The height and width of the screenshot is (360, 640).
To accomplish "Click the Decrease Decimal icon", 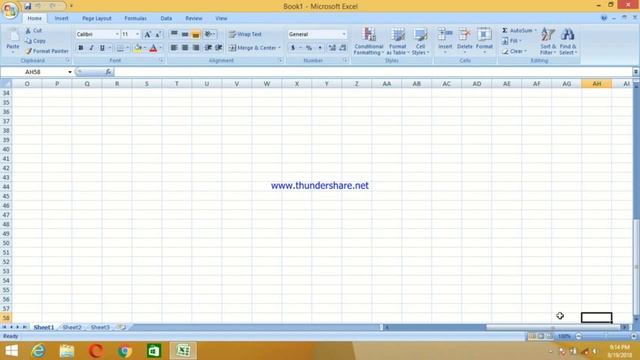I will coord(342,48).
